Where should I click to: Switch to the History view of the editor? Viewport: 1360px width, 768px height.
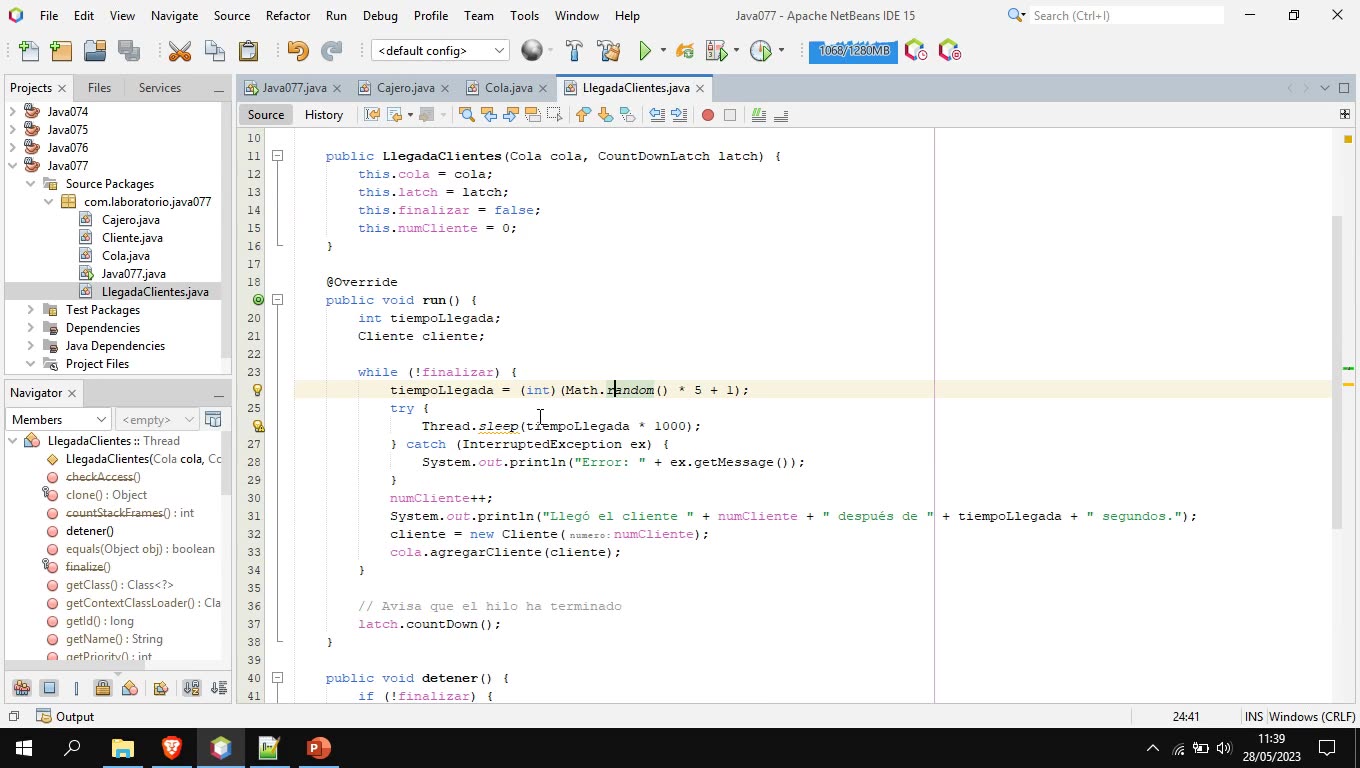(323, 114)
